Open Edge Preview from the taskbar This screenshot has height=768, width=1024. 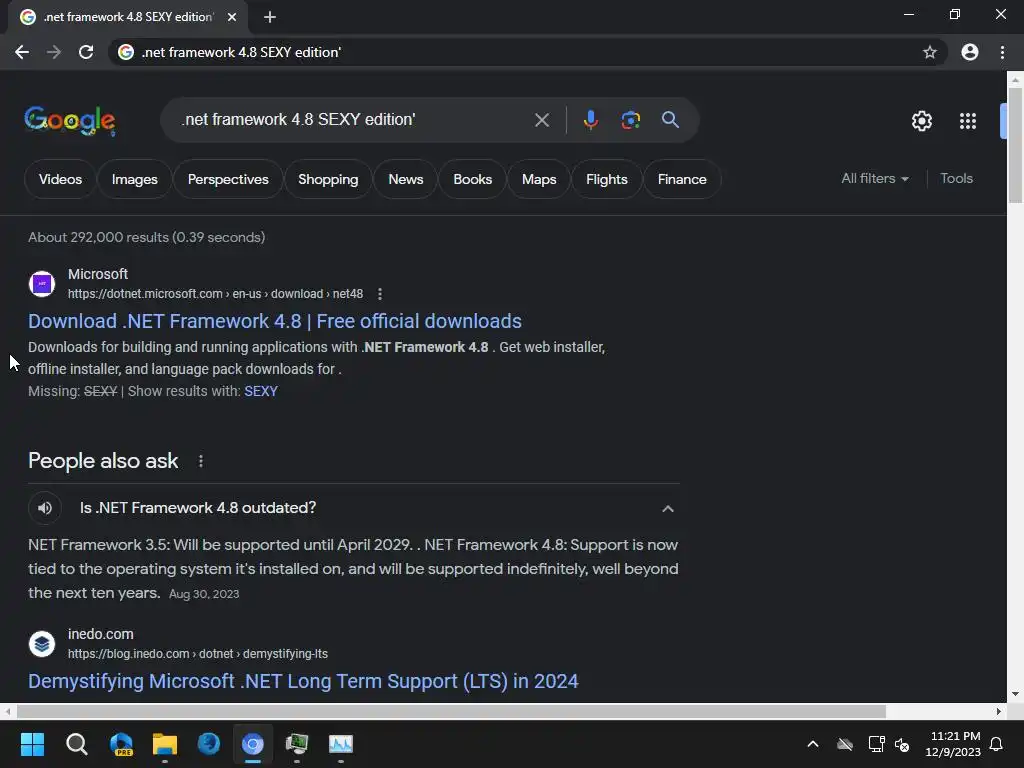click(121, 744)
